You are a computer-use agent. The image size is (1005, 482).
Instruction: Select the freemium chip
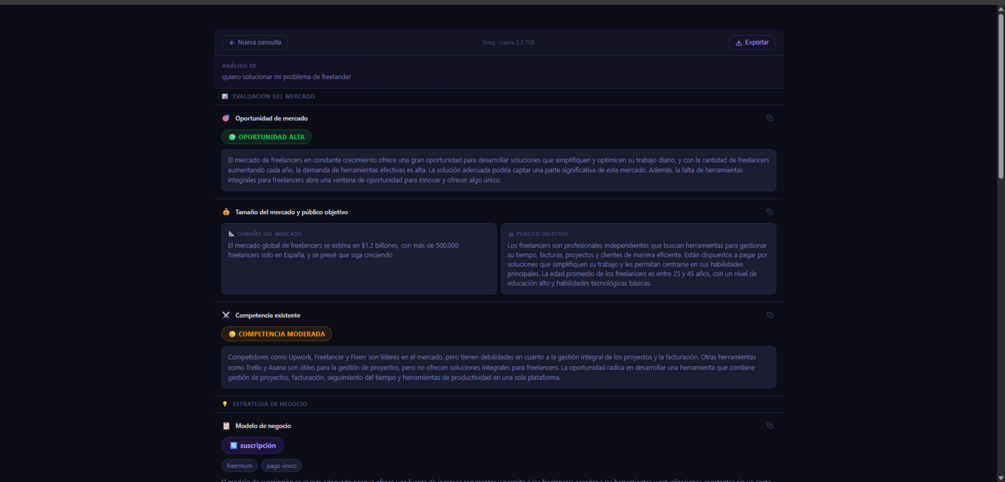tap(240, 466)
